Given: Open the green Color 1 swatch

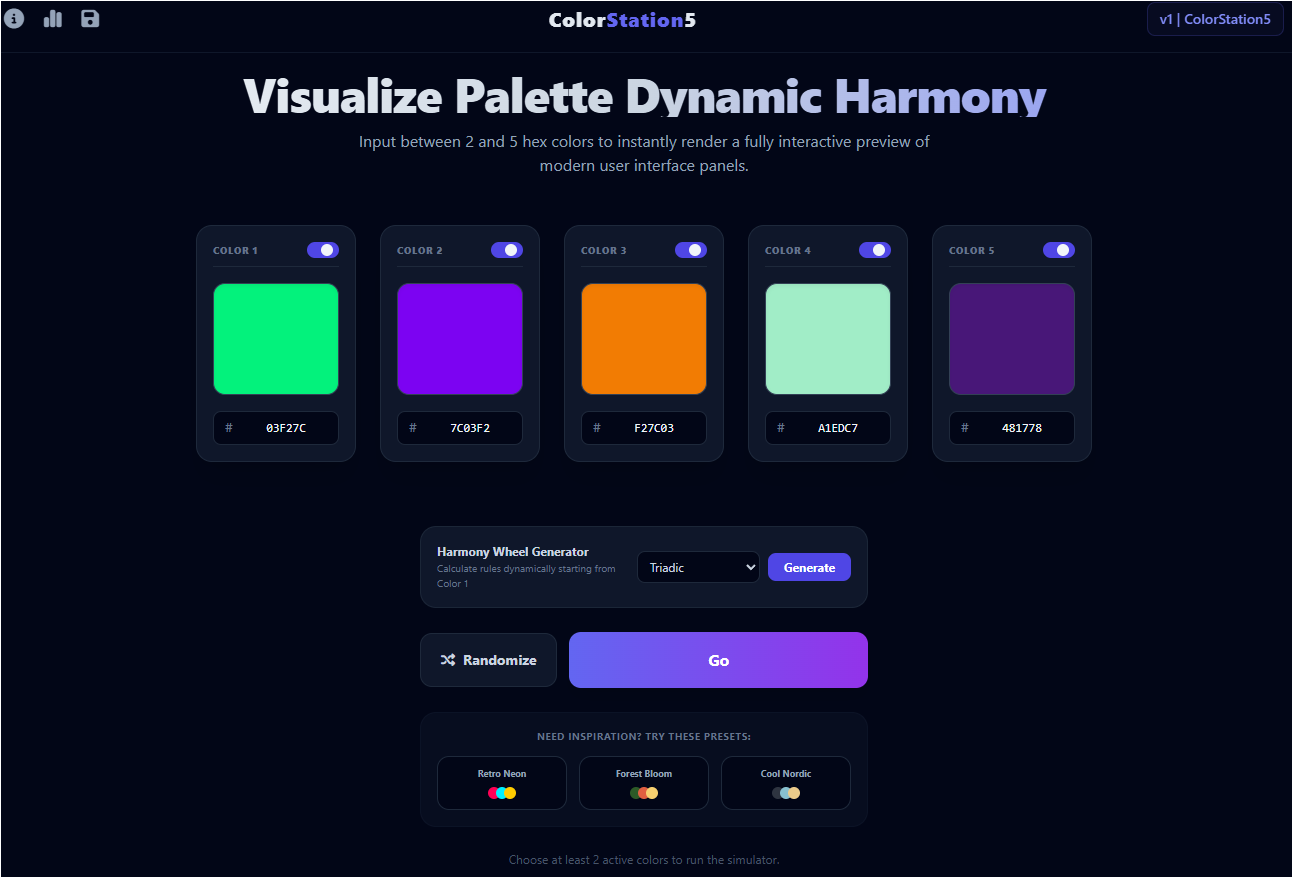Looking at the screenshot, I should [x=276, y=339].
